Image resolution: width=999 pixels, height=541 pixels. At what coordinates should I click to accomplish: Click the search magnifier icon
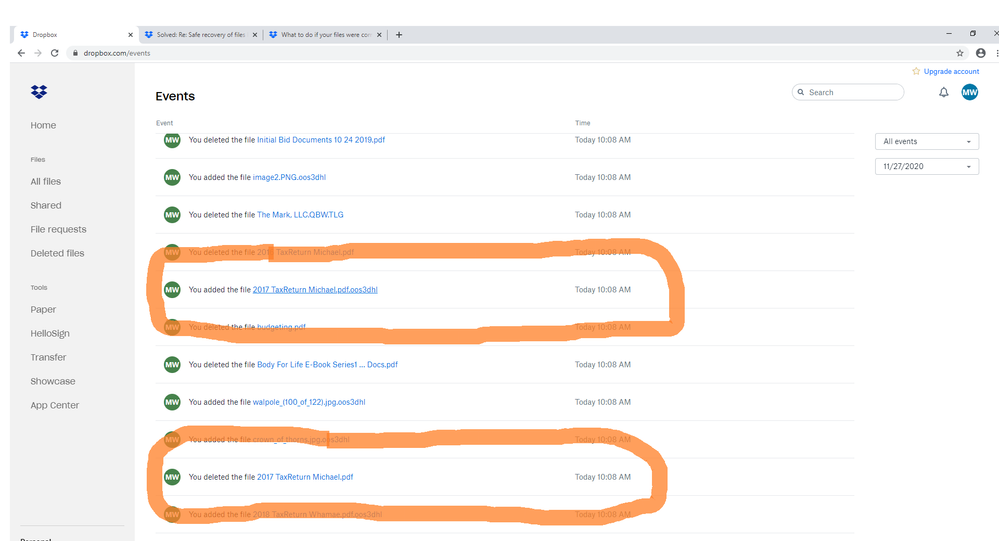tap(801, 92)
